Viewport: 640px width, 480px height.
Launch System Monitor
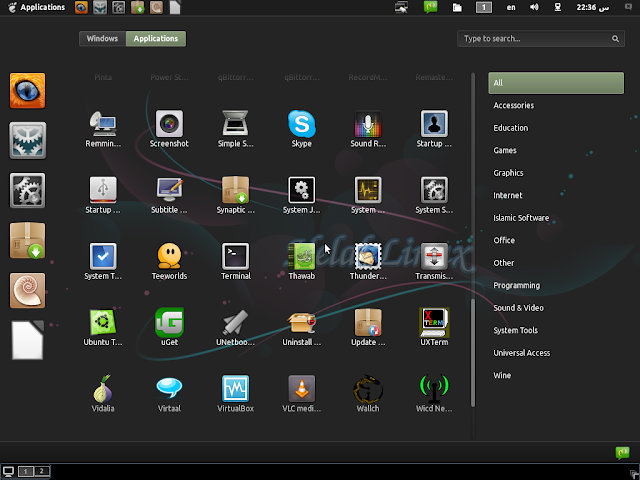(x=368, y=195)
